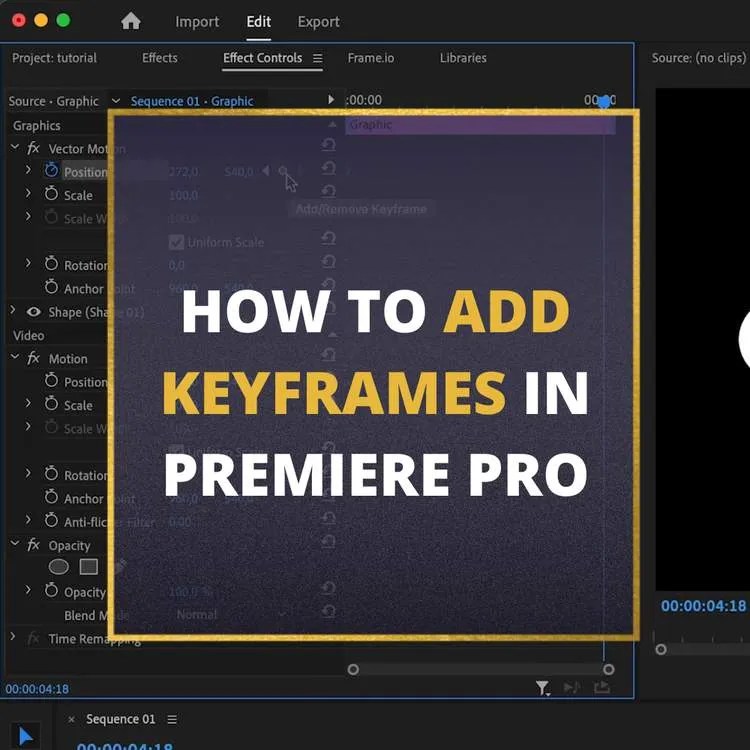The height and width of the screenshot is (750, 750).
Task: Click the dimmed play-audio icon in Effect Controls
Action: (x=572, y=688)
